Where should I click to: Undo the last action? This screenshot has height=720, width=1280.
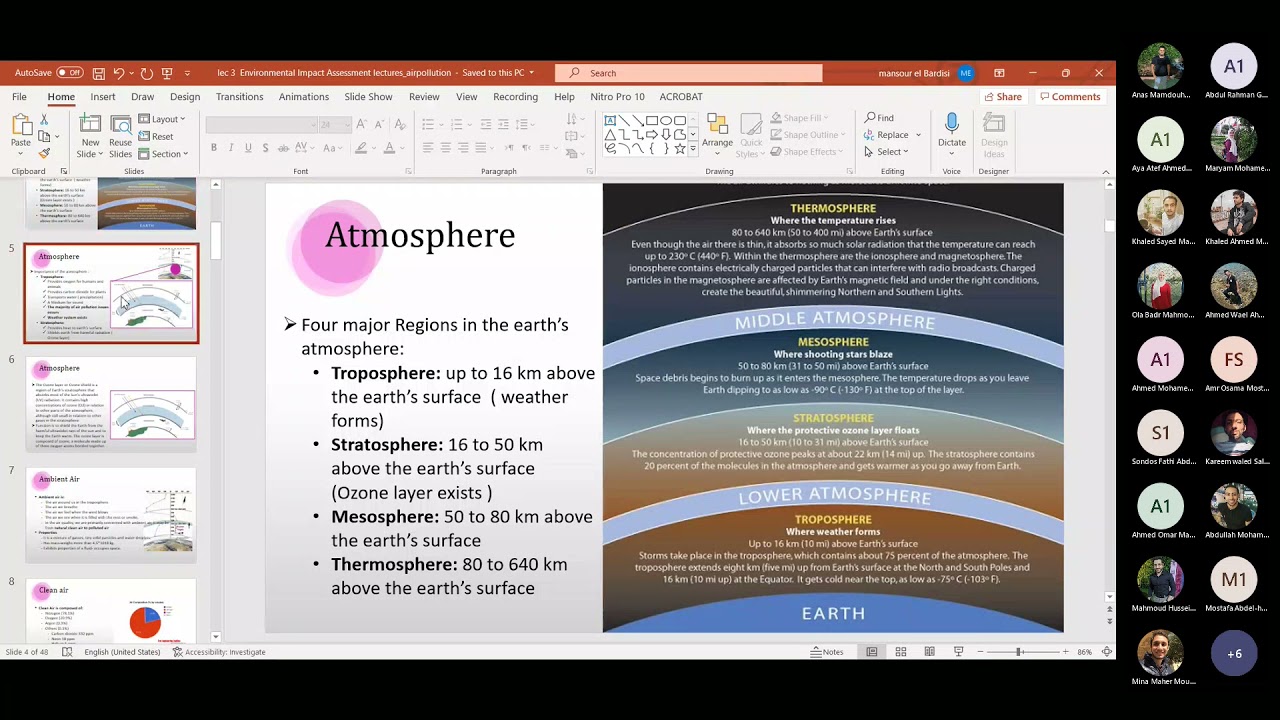pyautogui.click(x=118, y=73)
